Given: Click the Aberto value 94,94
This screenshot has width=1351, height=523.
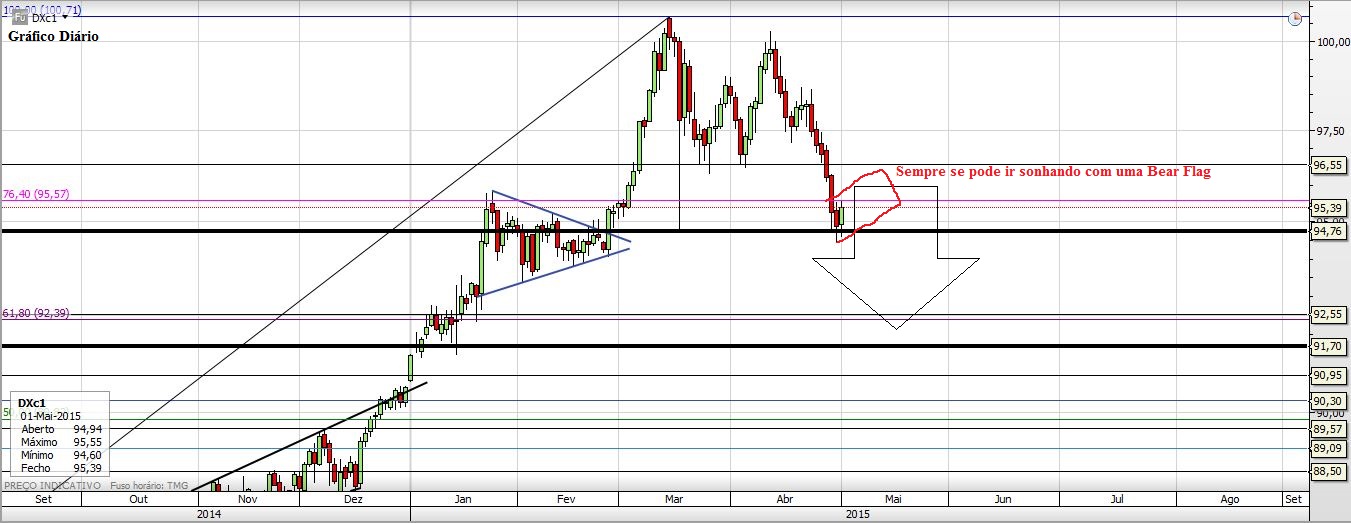Looking at the screenshot, I should coord(88,428).
